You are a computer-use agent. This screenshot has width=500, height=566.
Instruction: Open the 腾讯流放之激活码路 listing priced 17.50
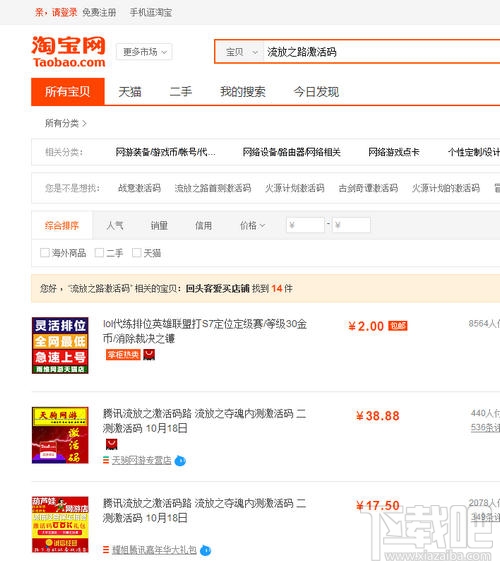tap(204, 510)
